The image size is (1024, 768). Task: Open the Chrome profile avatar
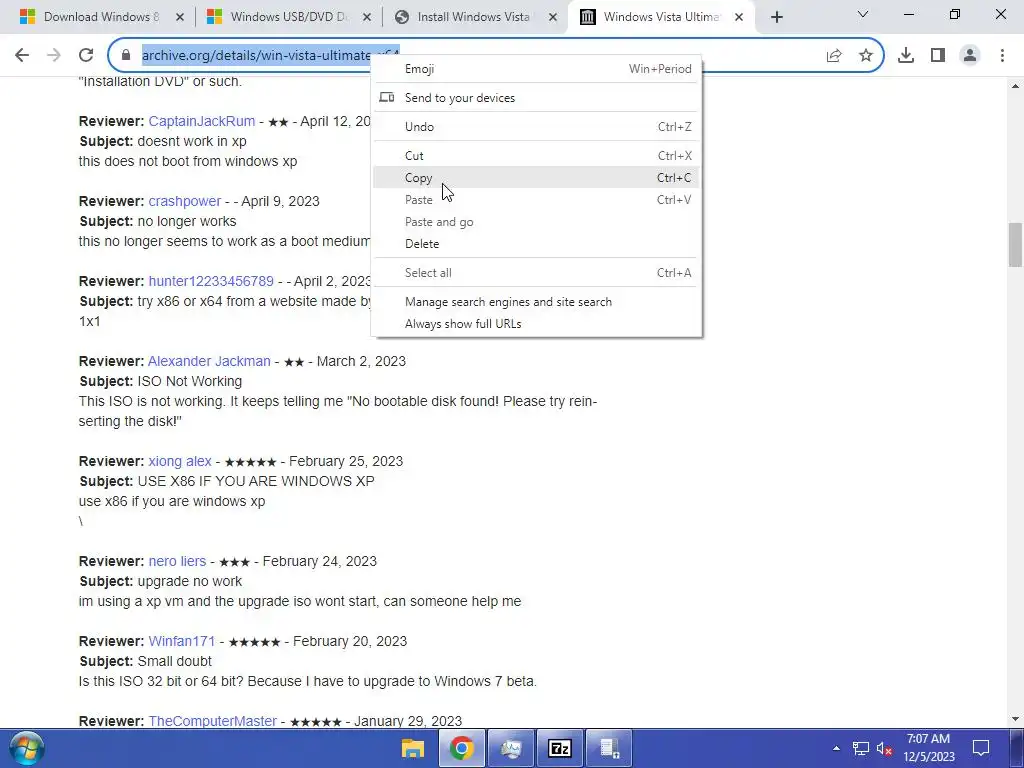tap(970, 56)
